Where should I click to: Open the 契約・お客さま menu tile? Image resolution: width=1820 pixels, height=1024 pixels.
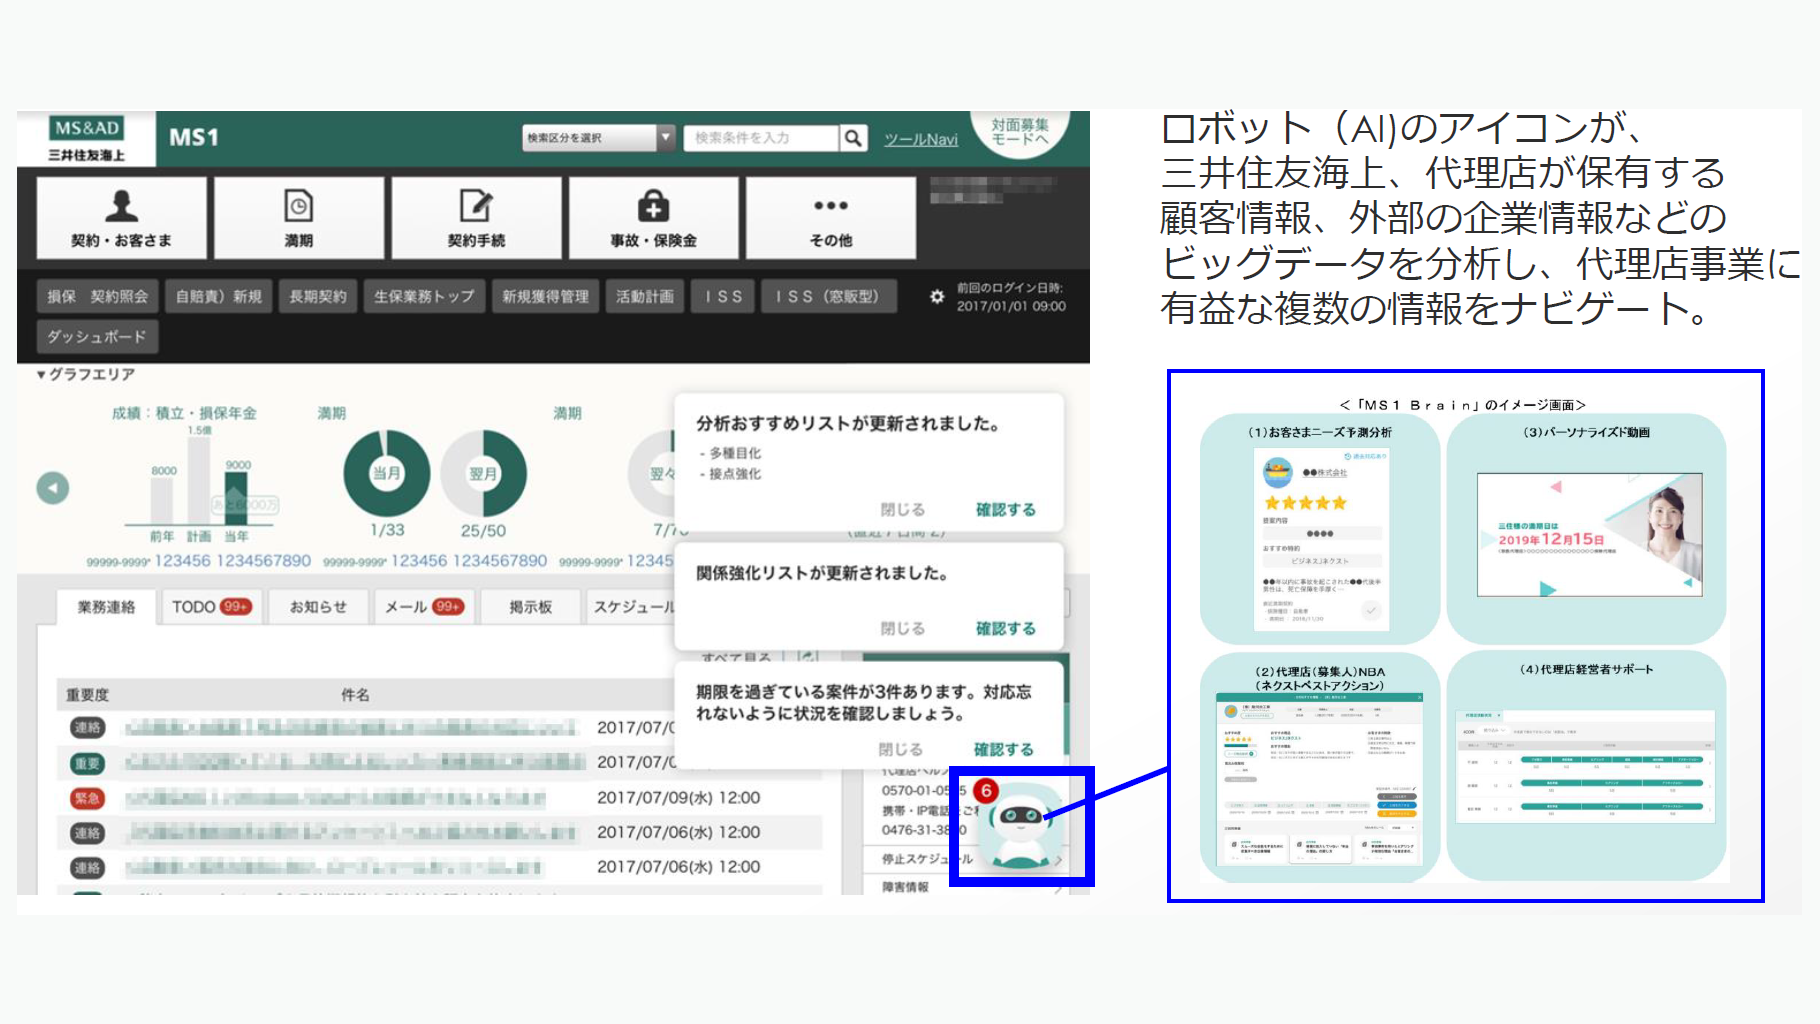pyautogui.click(x=121, y=218)
